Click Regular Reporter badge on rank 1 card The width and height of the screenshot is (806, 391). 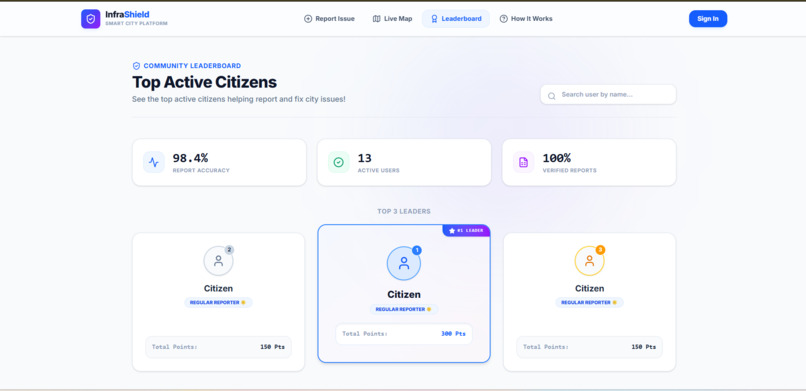click(x=404, y=309)
